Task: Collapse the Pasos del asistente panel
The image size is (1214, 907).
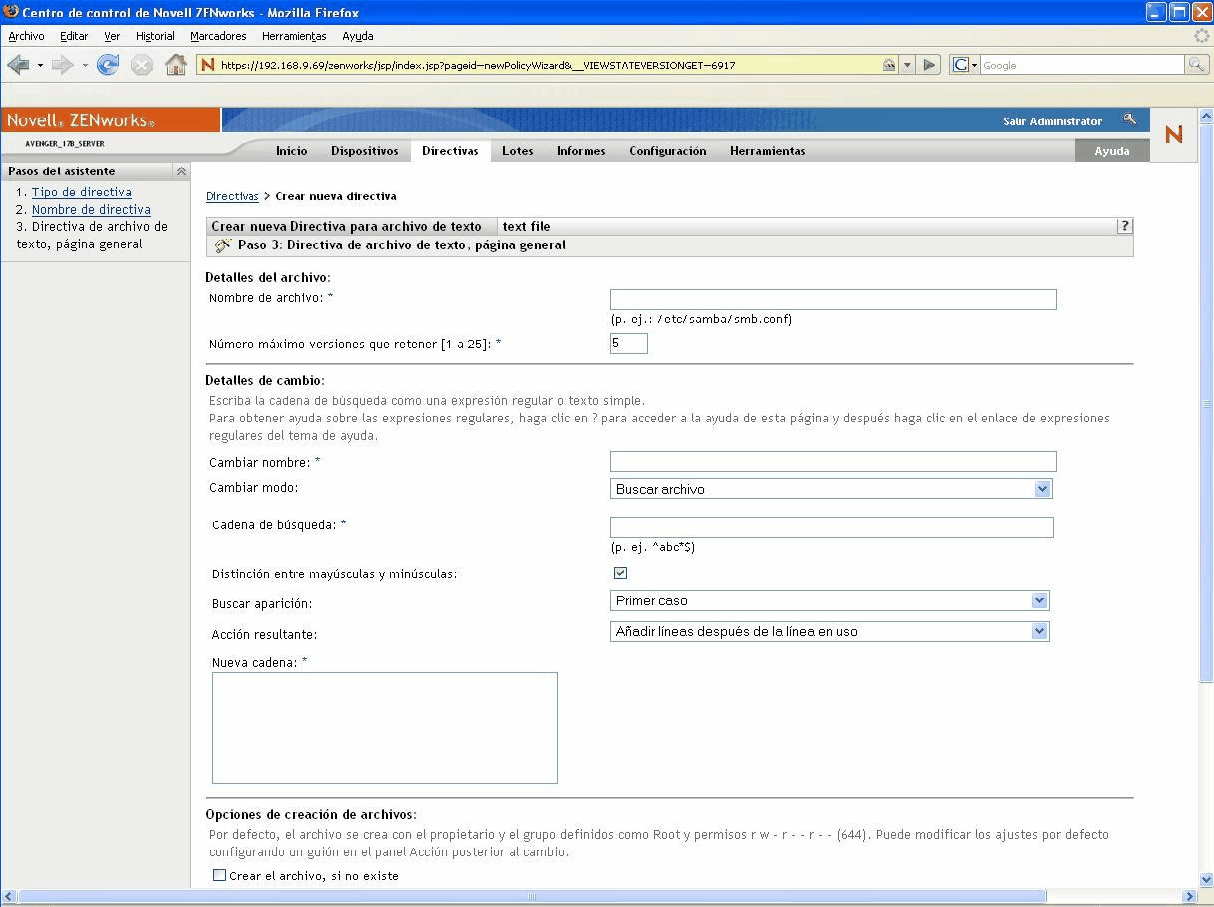Action: point(181,171)
